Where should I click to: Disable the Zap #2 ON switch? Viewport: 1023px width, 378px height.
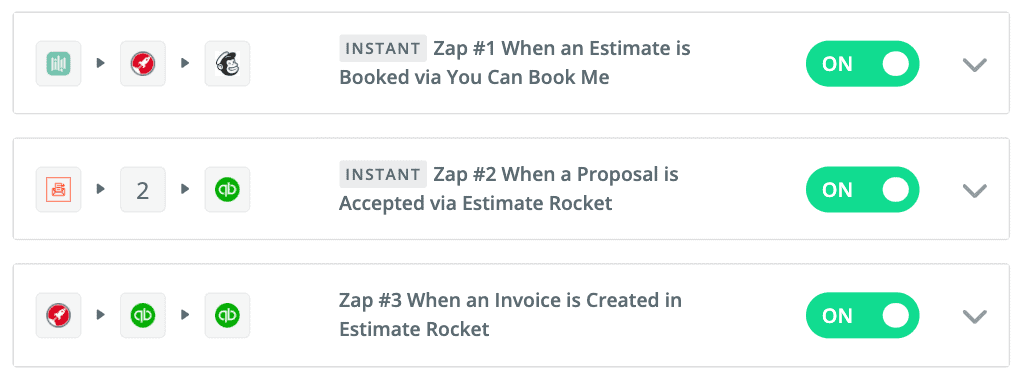click(863, 189)
